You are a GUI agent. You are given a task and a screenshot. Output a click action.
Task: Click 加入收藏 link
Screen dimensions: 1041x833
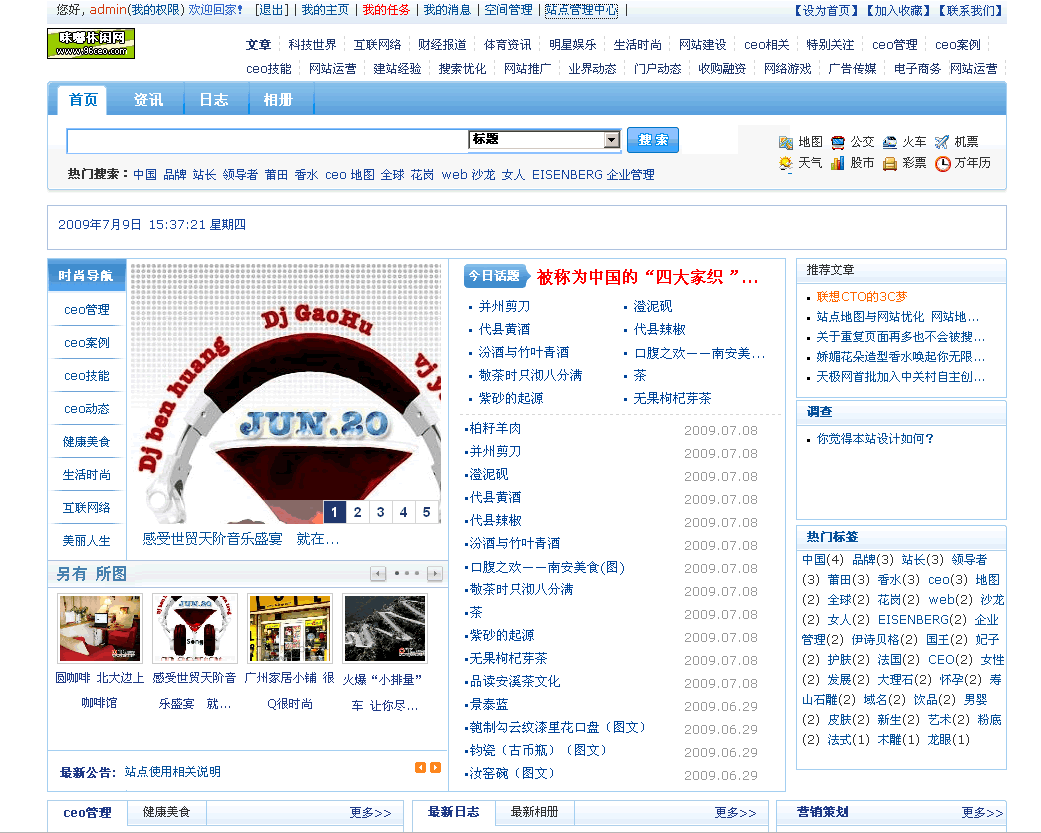[898, 11]
